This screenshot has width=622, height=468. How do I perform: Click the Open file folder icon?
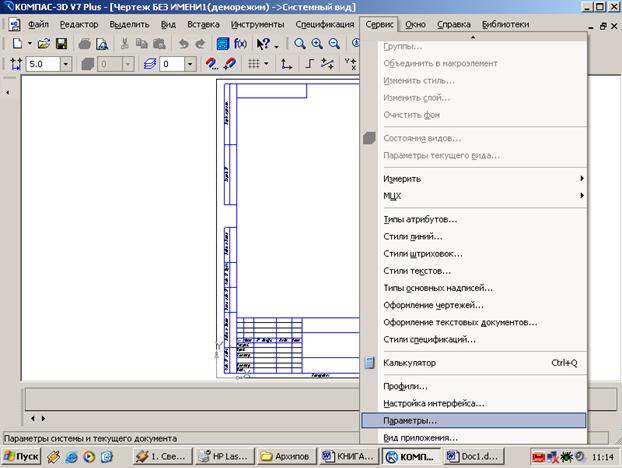pyautogui.click(x=45, y=44)
